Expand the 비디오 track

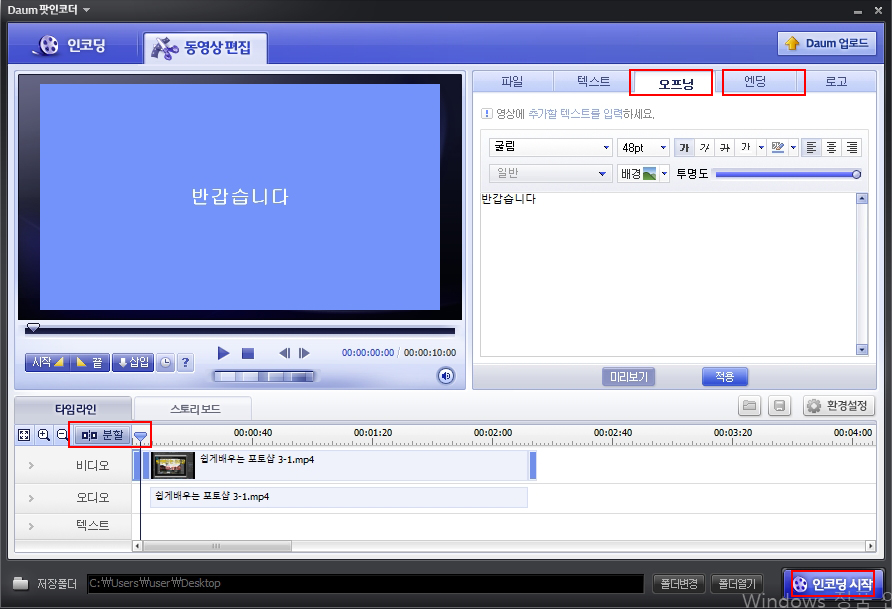click(x=31, y=465)
